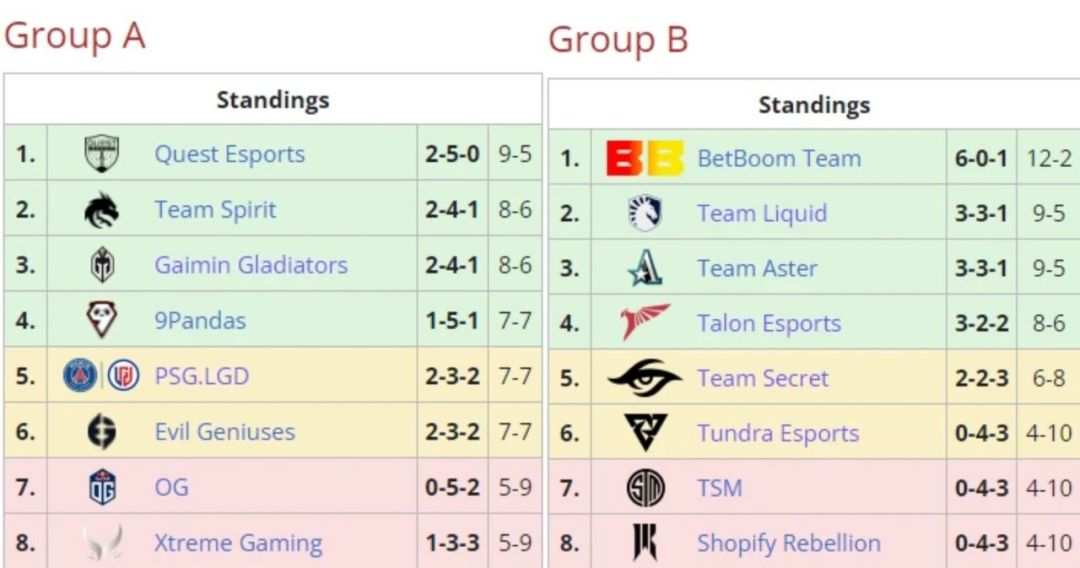
Task: Open the PSG.LGD team link
Action: coord(201,377)
